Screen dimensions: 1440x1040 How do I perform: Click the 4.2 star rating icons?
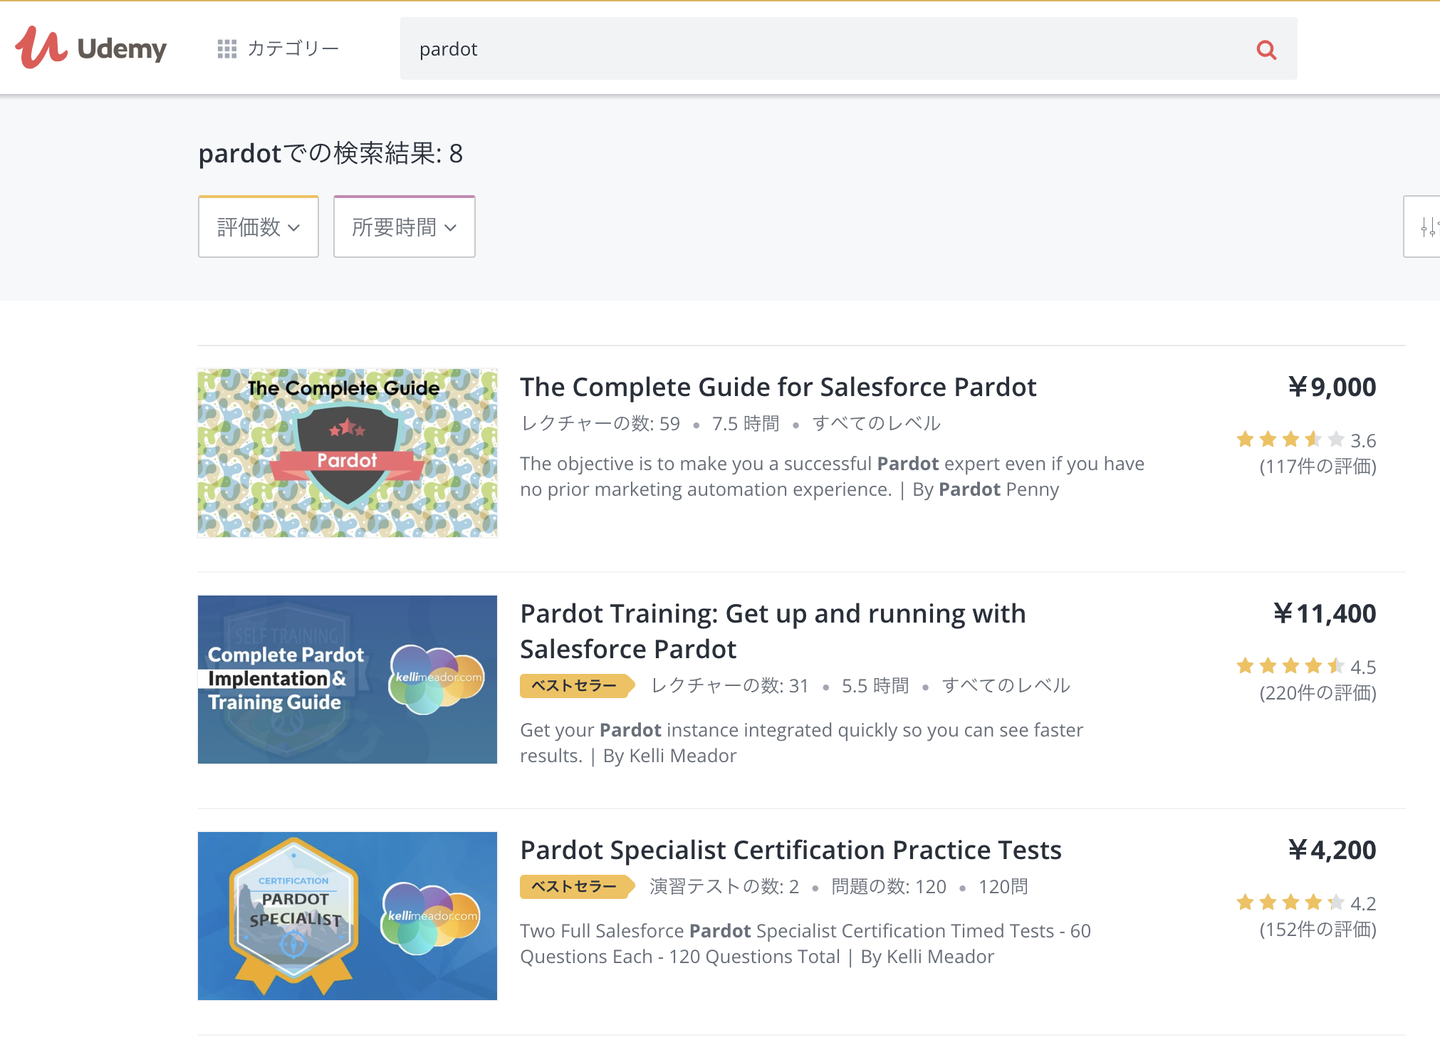click(x=1290, y=903)
